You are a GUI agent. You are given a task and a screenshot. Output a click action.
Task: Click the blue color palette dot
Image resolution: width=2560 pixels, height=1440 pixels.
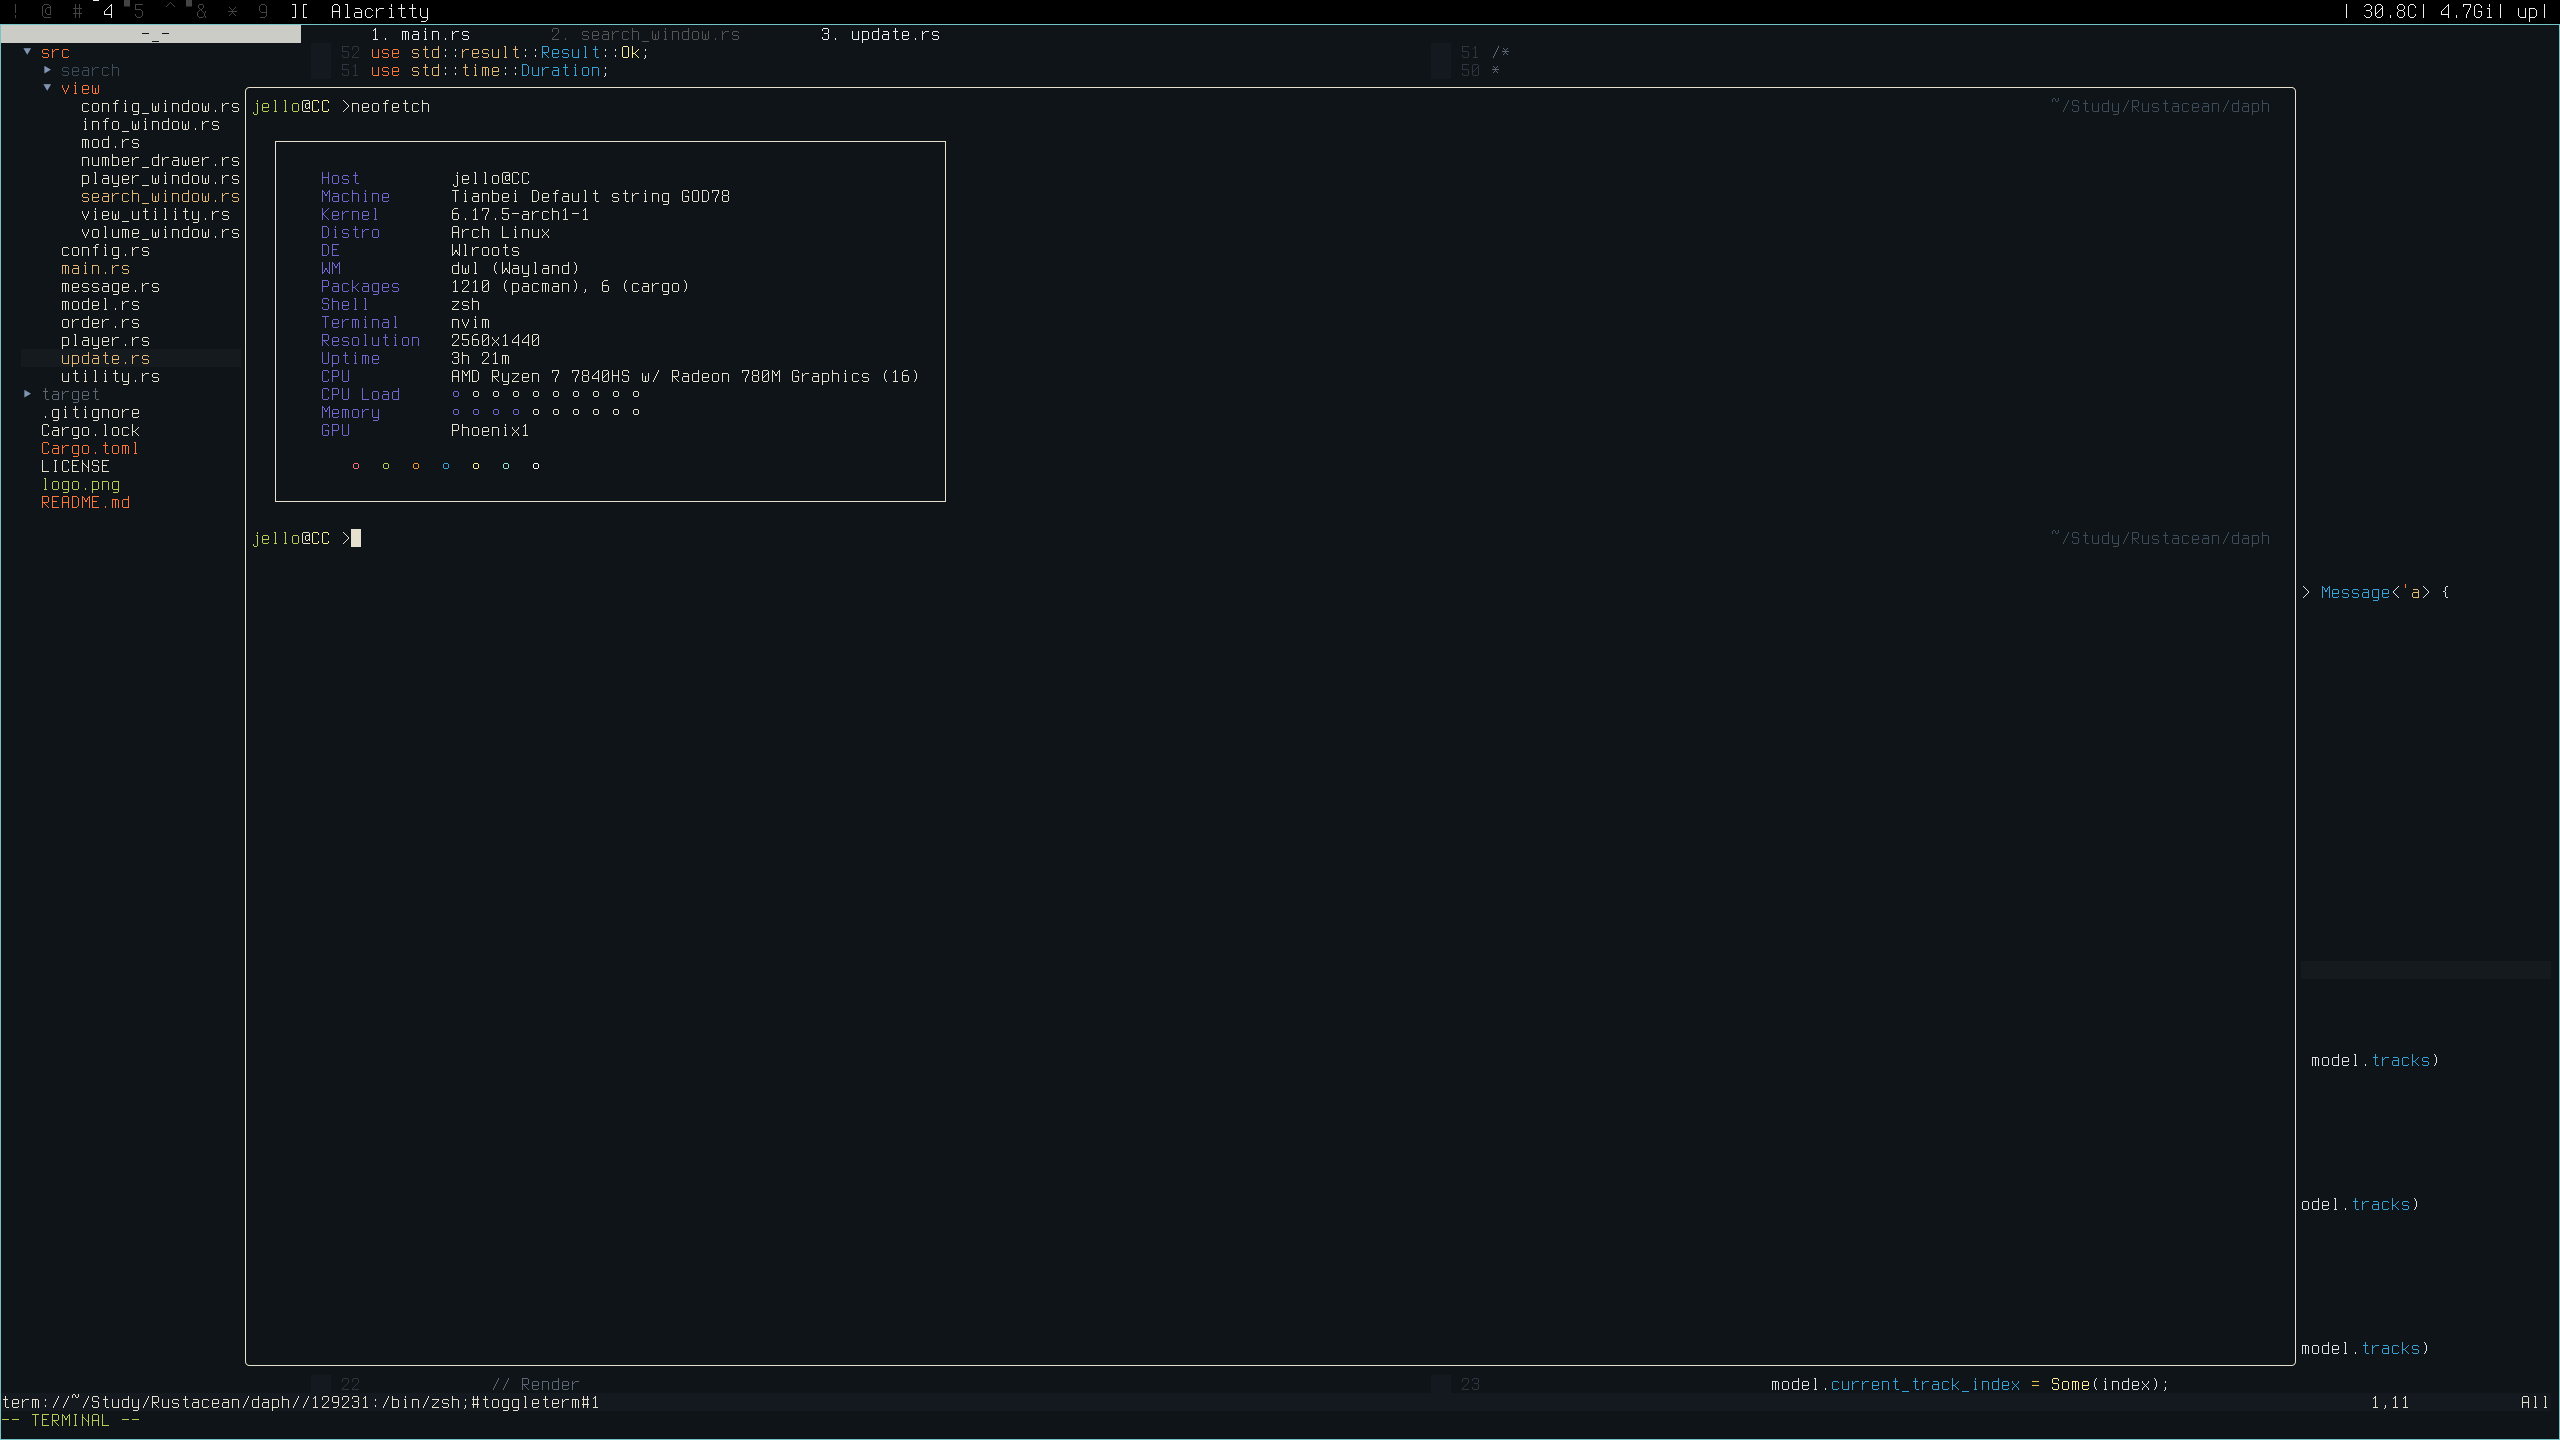point(446,466)
